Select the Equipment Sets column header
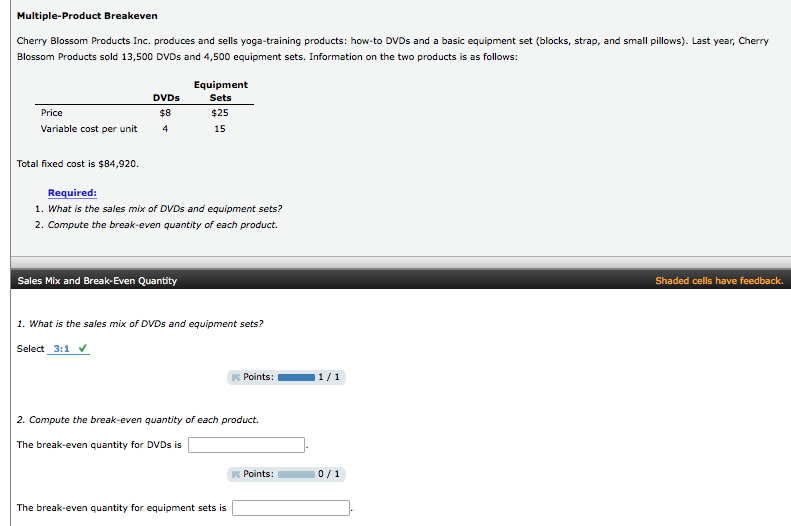 (x=220, y=91)
